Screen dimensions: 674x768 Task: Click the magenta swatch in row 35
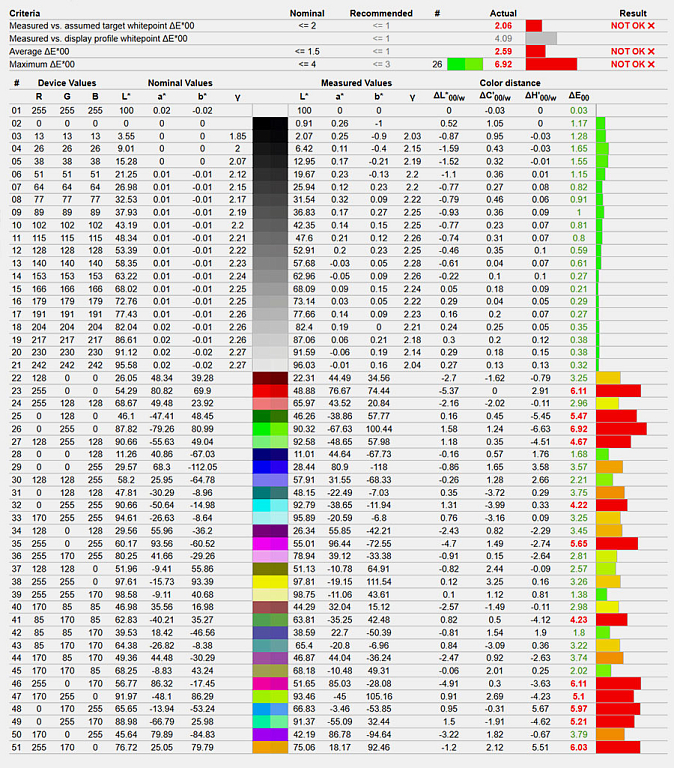270,542
